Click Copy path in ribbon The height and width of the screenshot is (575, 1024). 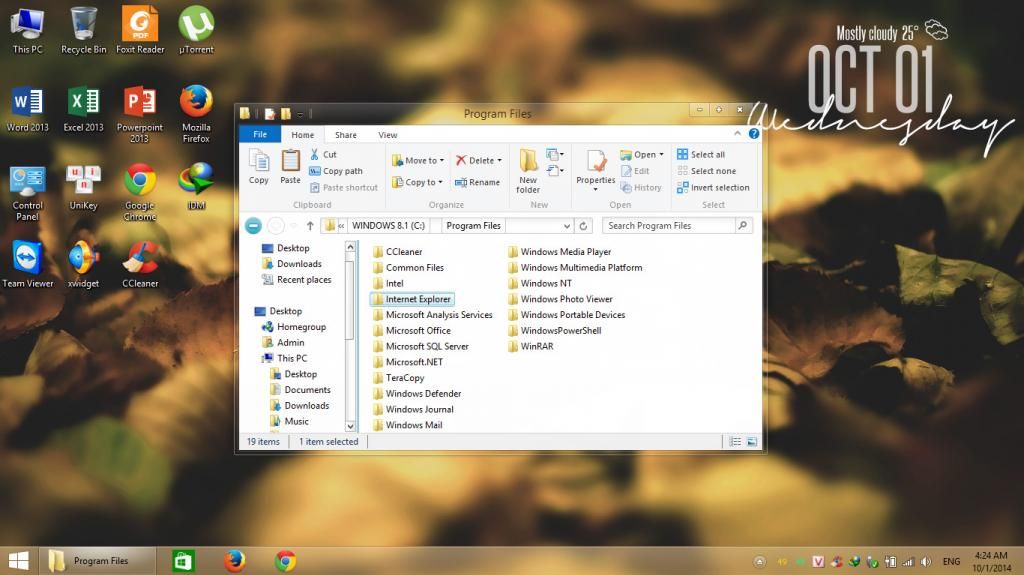[x=336, y=171]
